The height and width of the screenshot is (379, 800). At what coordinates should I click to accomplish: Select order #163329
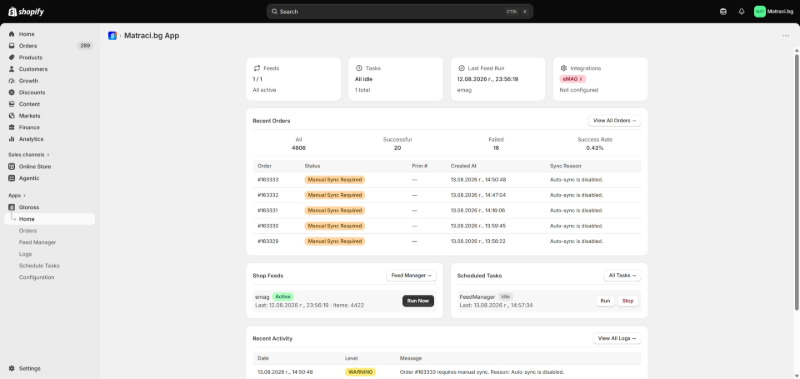coord(268,241)
